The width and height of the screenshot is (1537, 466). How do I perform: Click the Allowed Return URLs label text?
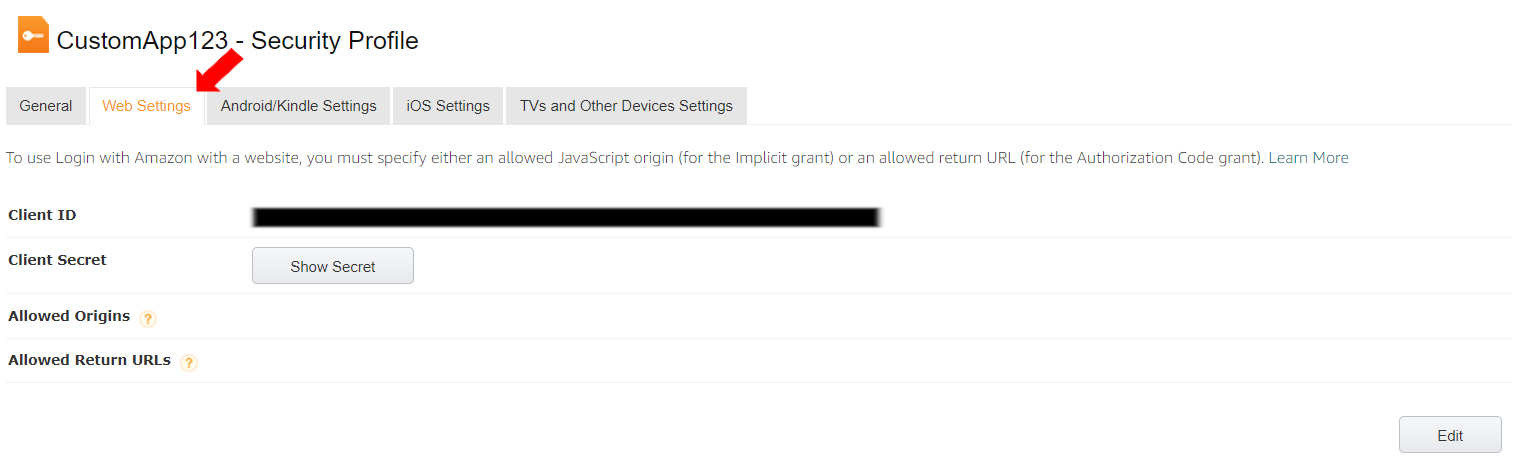click(89, 360)
